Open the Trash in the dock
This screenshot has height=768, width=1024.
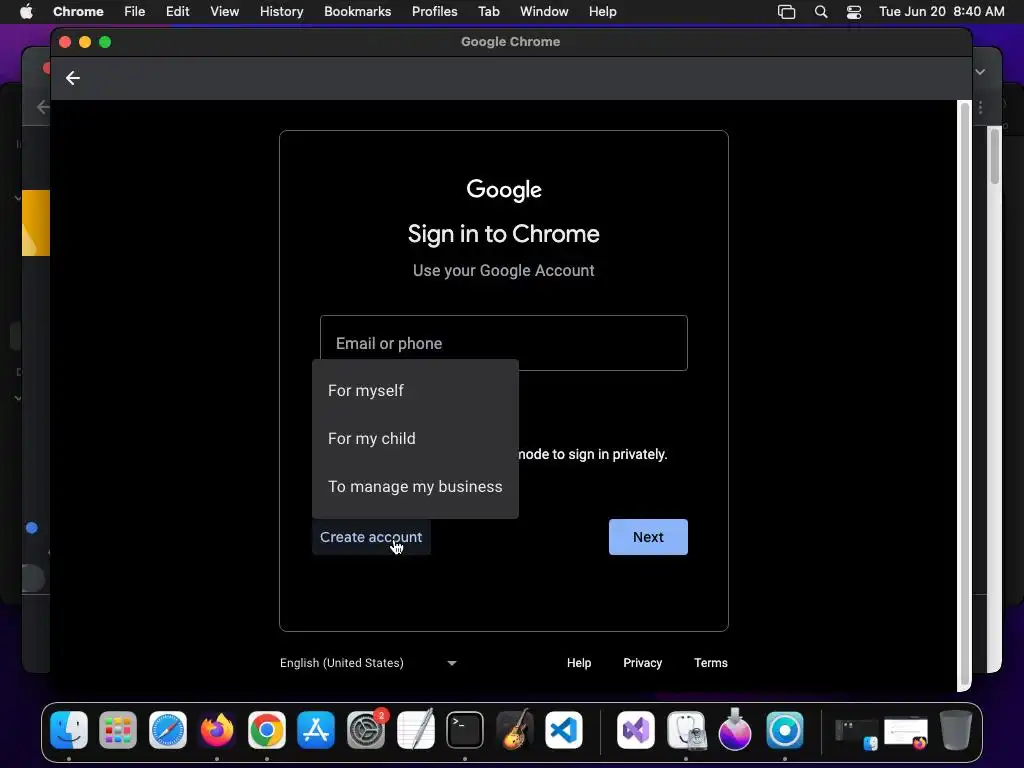[x=955, y=729]
